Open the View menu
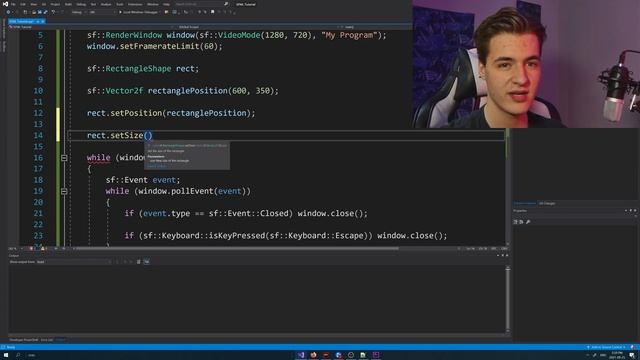The width and height of the screenshot is (640, 360). coord(33,4)
